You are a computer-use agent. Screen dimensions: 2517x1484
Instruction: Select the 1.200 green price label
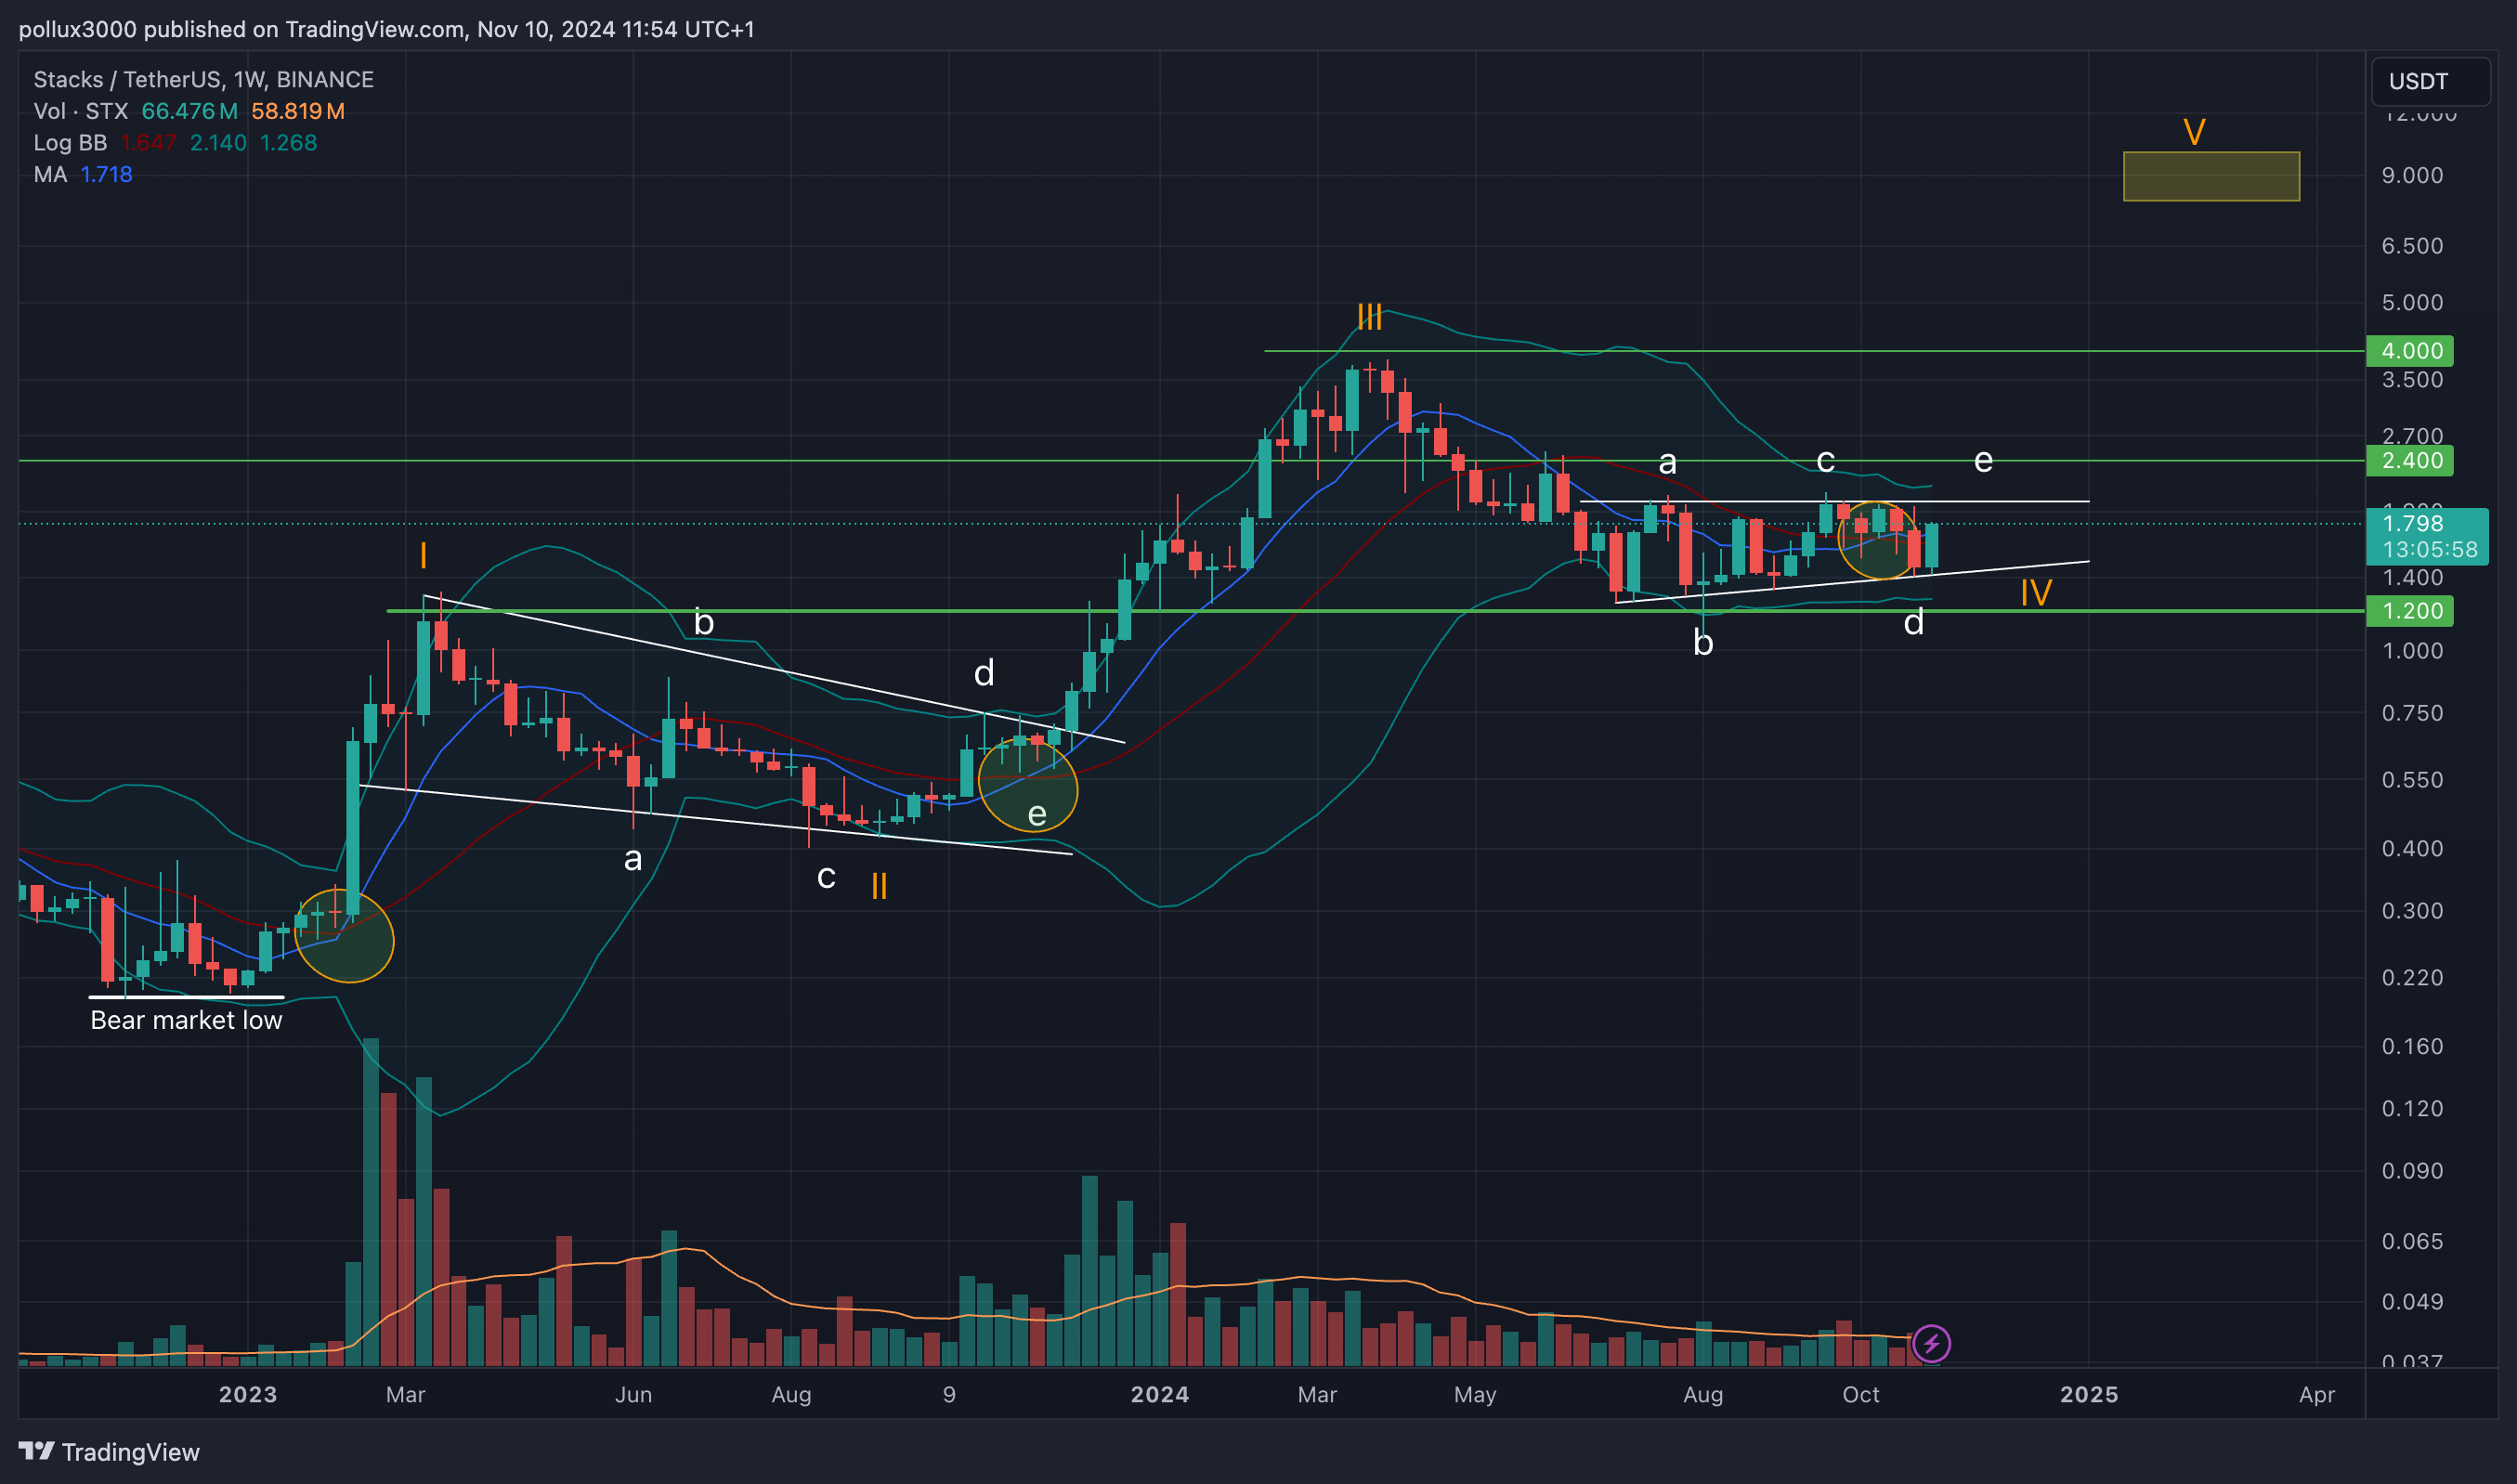click(2409, 611)
